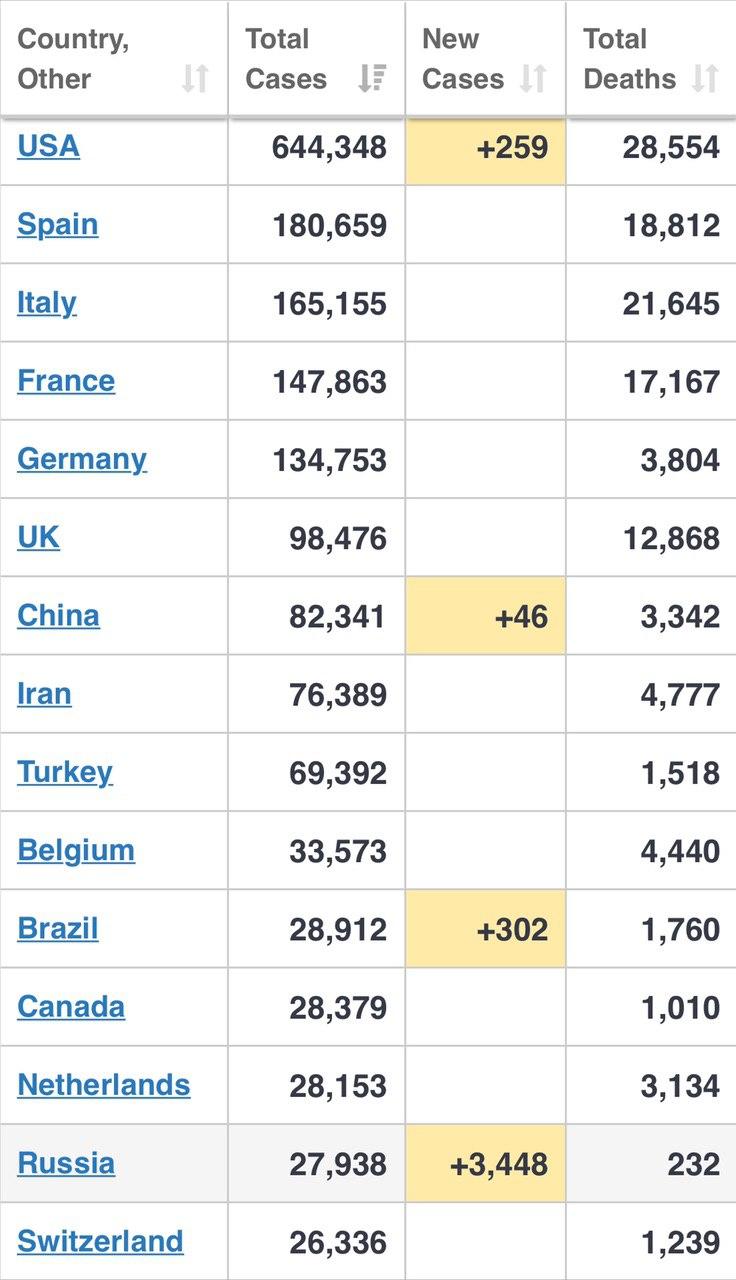Open the France country page link

66,380
